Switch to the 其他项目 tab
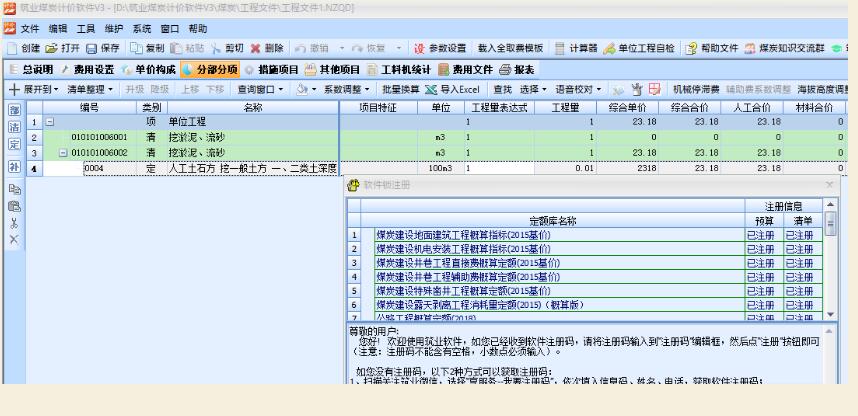This screenshot has width=858, height=416. pyautogui.click(x=333, y=70)
